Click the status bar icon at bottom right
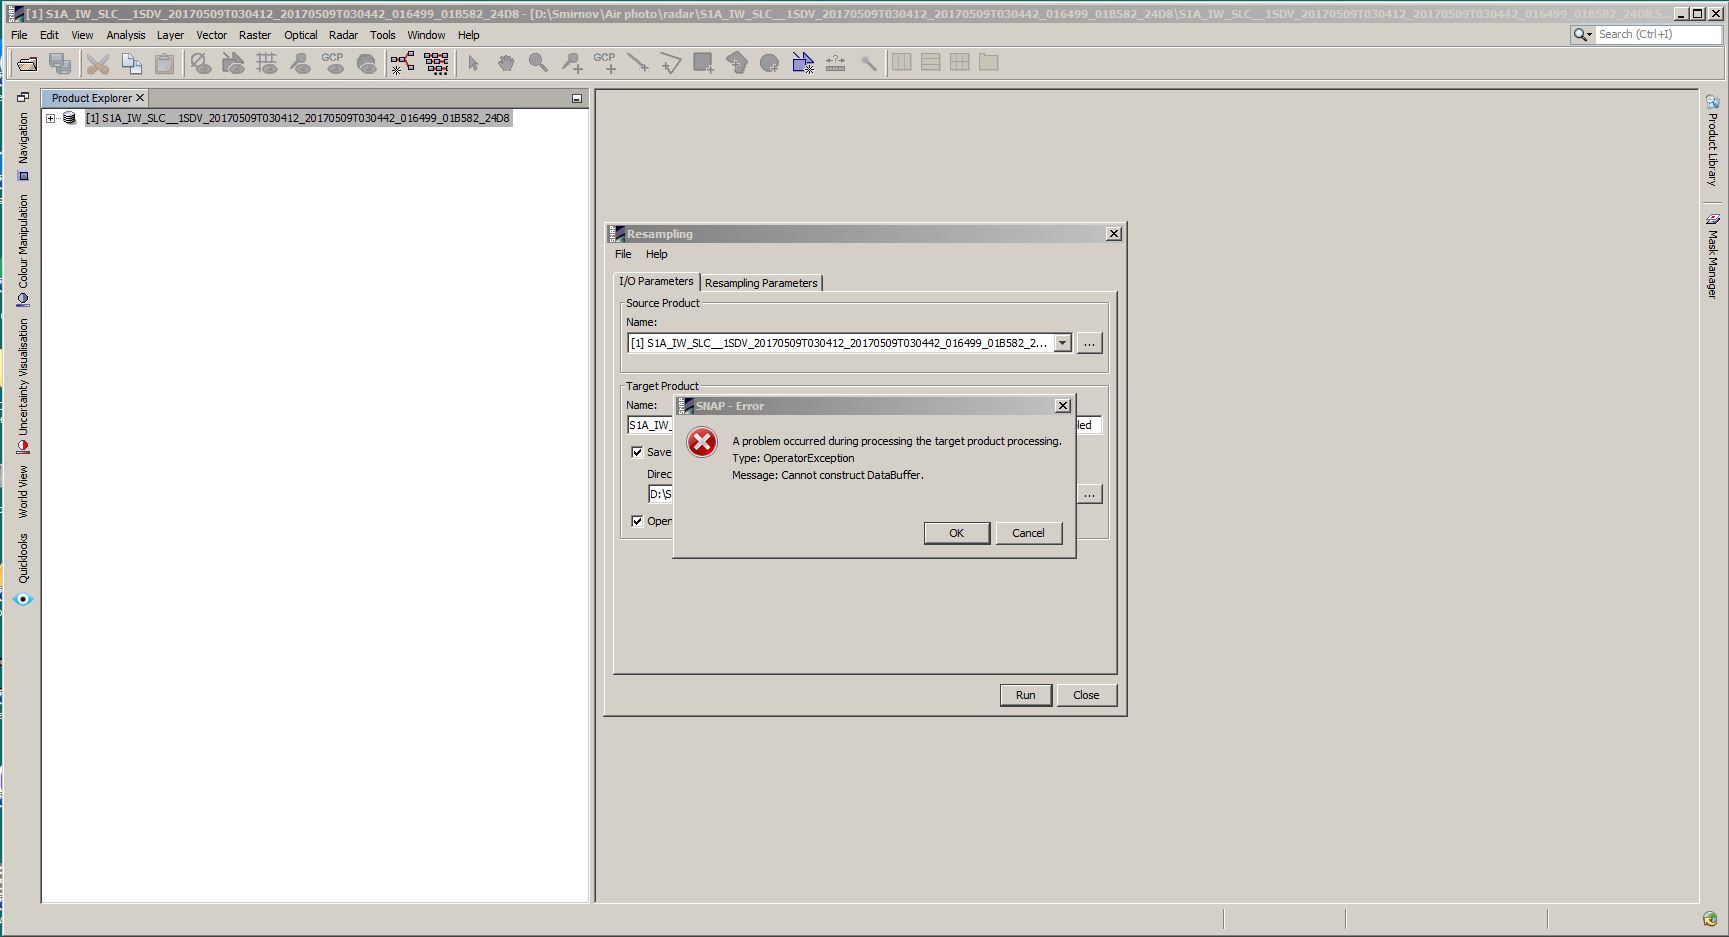 coord(1710,919)
